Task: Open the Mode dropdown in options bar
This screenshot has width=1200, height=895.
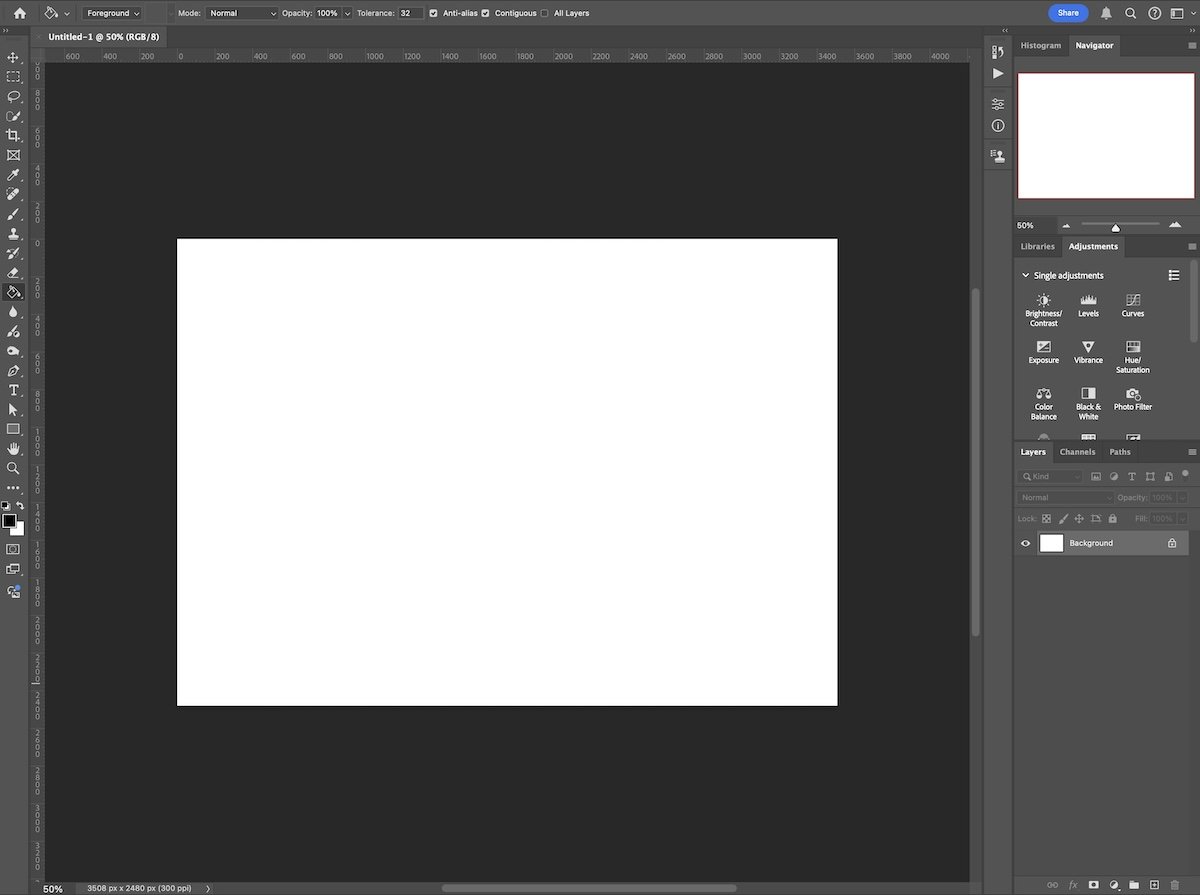Action: 241,13
